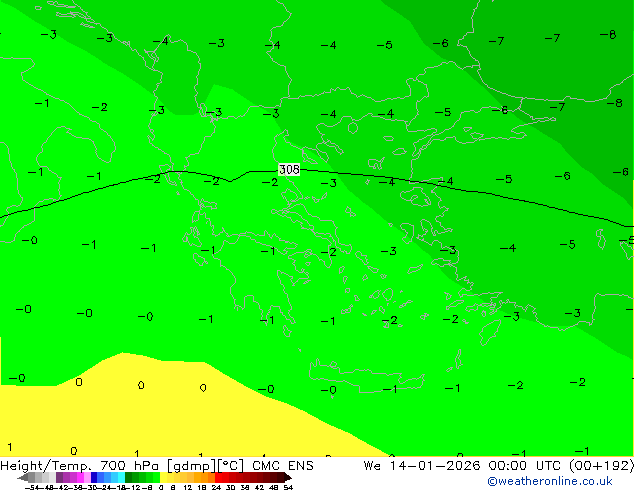This screenshot has height=490, width=634.
Task: Click the 54 value at legend's right end
Action: 288,487
